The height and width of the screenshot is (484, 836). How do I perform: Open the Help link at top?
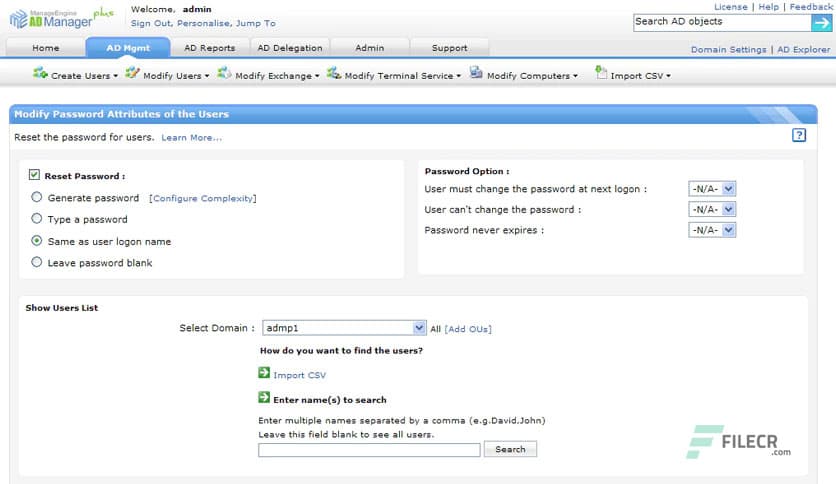click(768, 7)
